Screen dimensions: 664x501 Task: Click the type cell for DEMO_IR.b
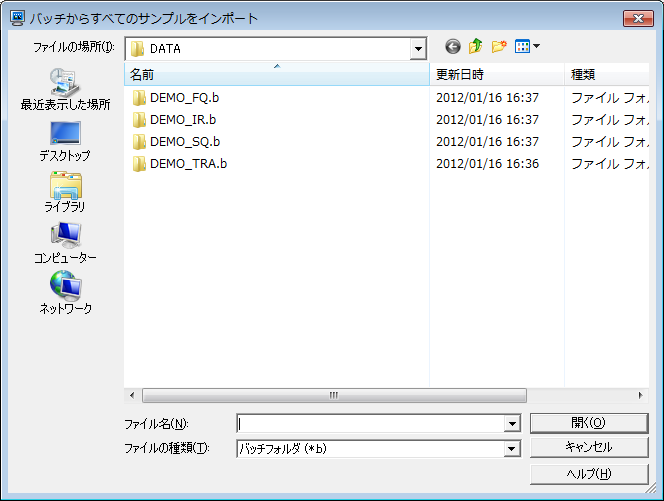tap(610, 120)
